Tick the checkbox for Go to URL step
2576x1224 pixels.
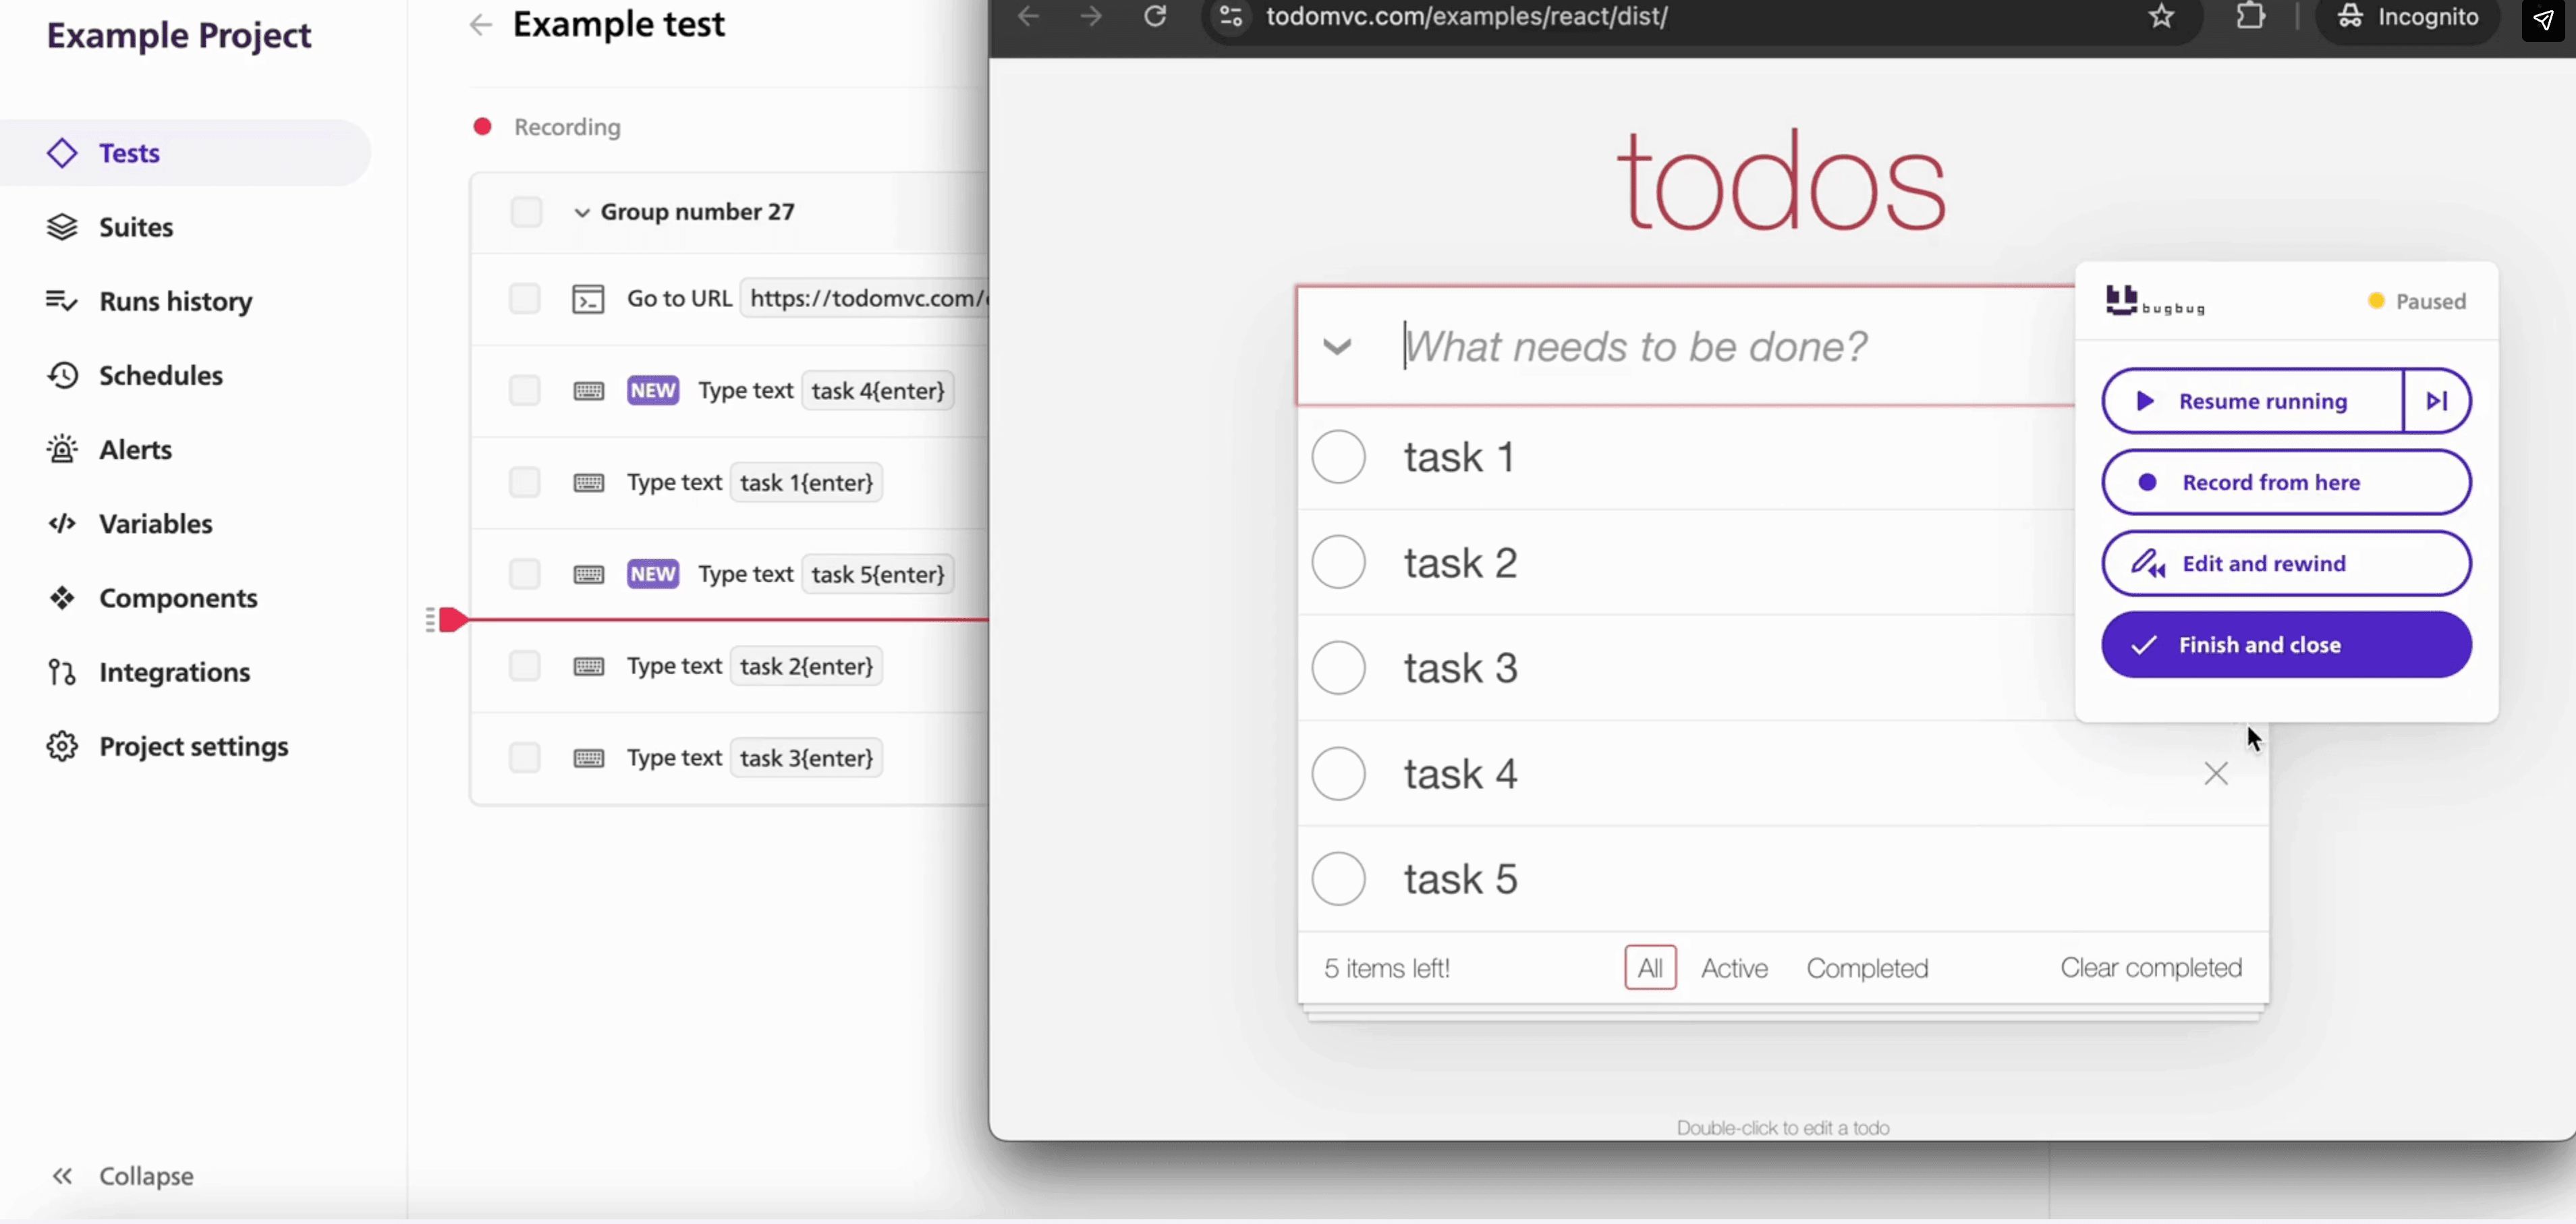point(525,298)
